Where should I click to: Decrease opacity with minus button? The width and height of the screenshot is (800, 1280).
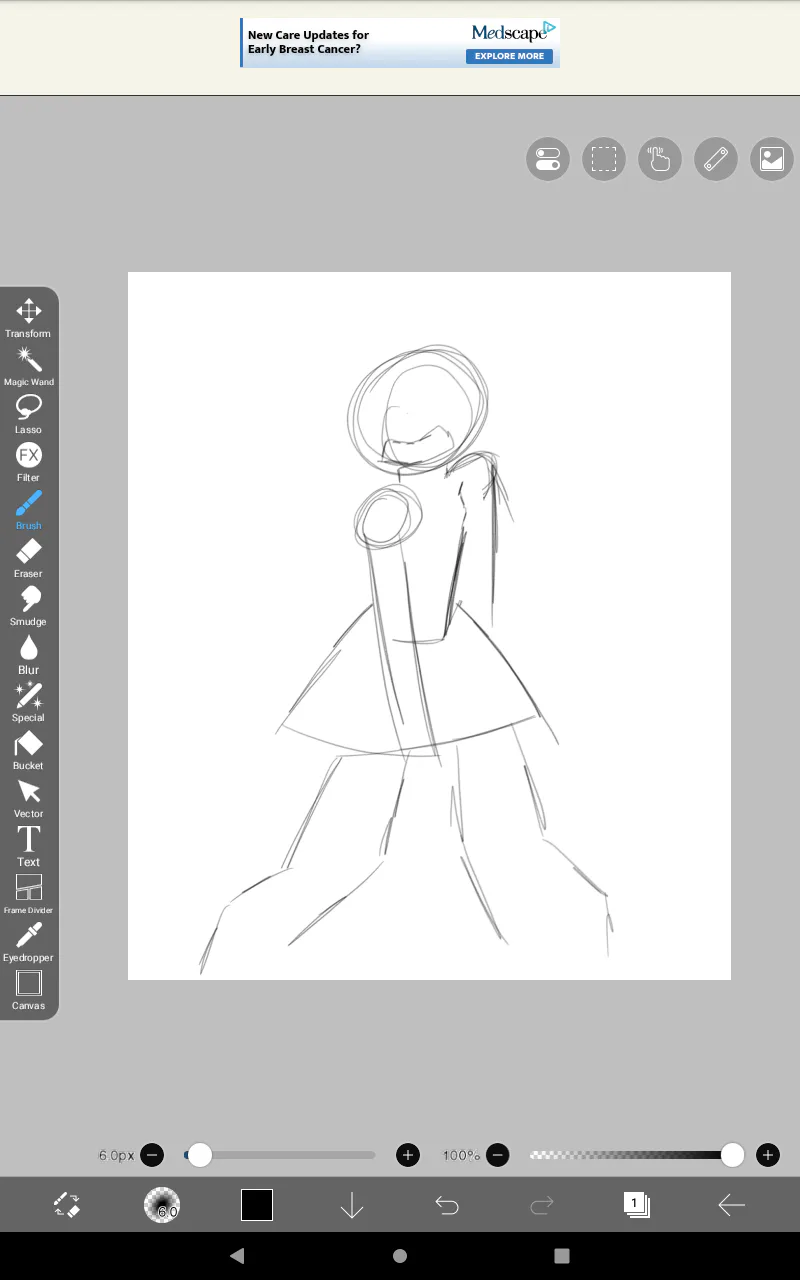pos(498,1155)
